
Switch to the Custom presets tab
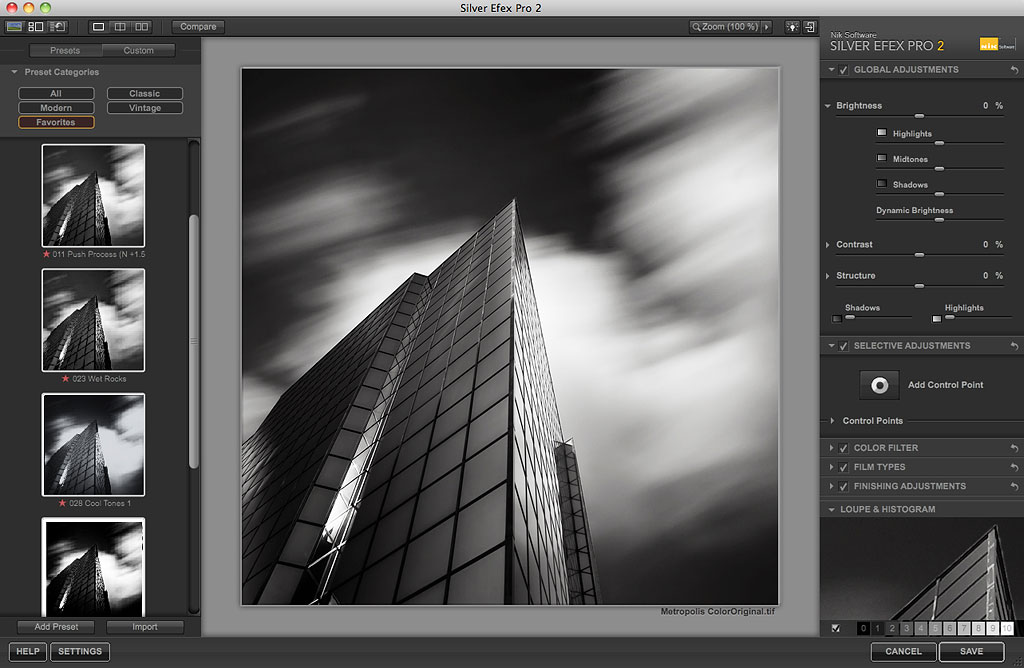139,50
